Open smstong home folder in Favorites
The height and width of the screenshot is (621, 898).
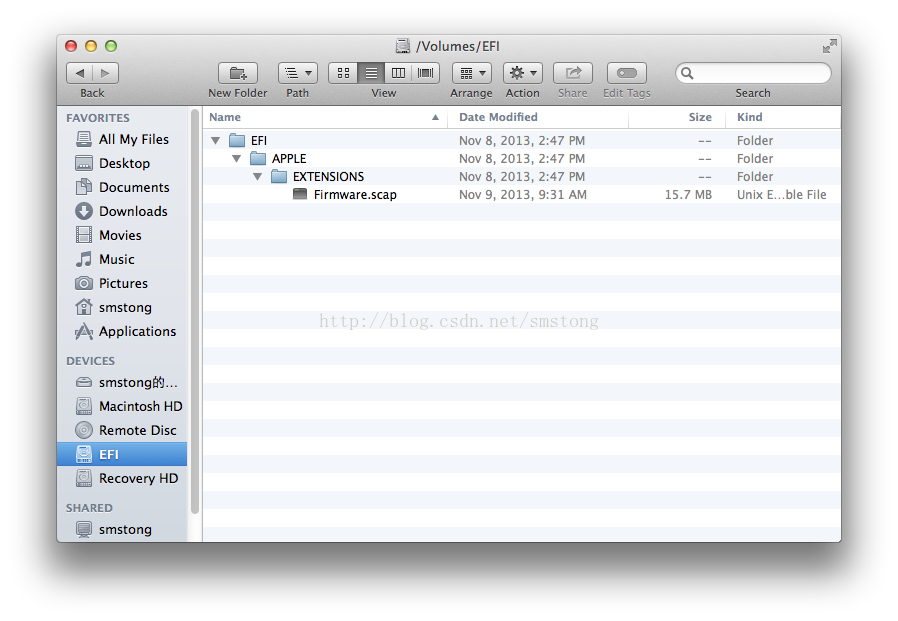122,308
